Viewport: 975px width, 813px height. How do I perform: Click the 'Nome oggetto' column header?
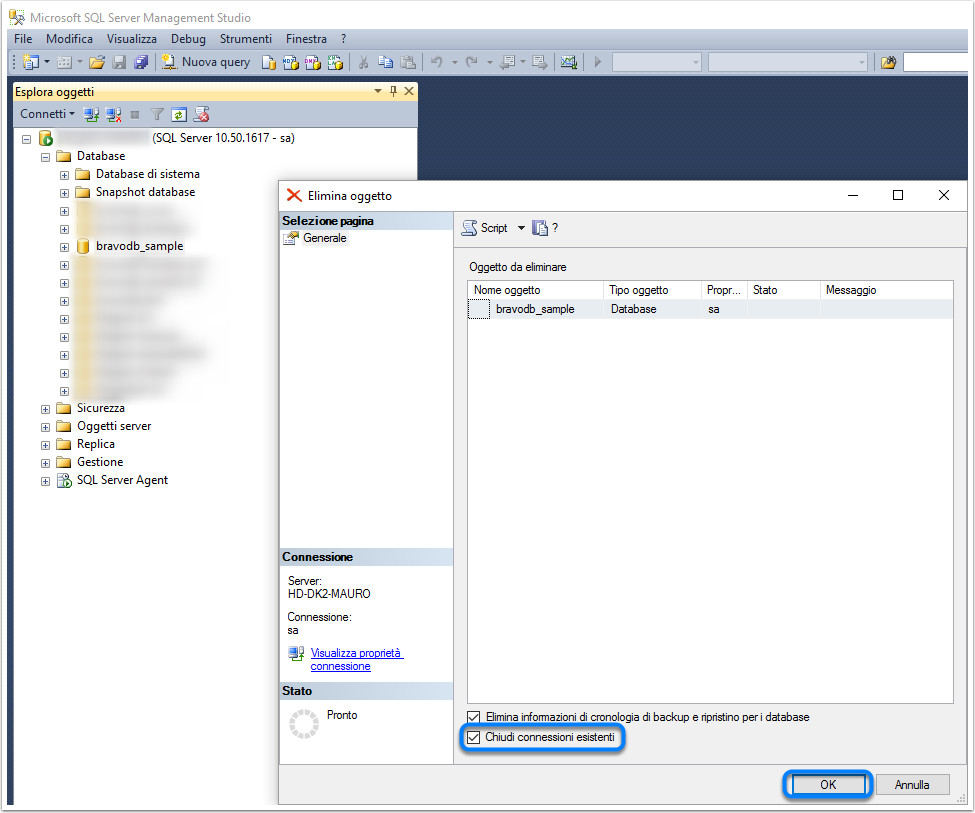tap(535, 290)
